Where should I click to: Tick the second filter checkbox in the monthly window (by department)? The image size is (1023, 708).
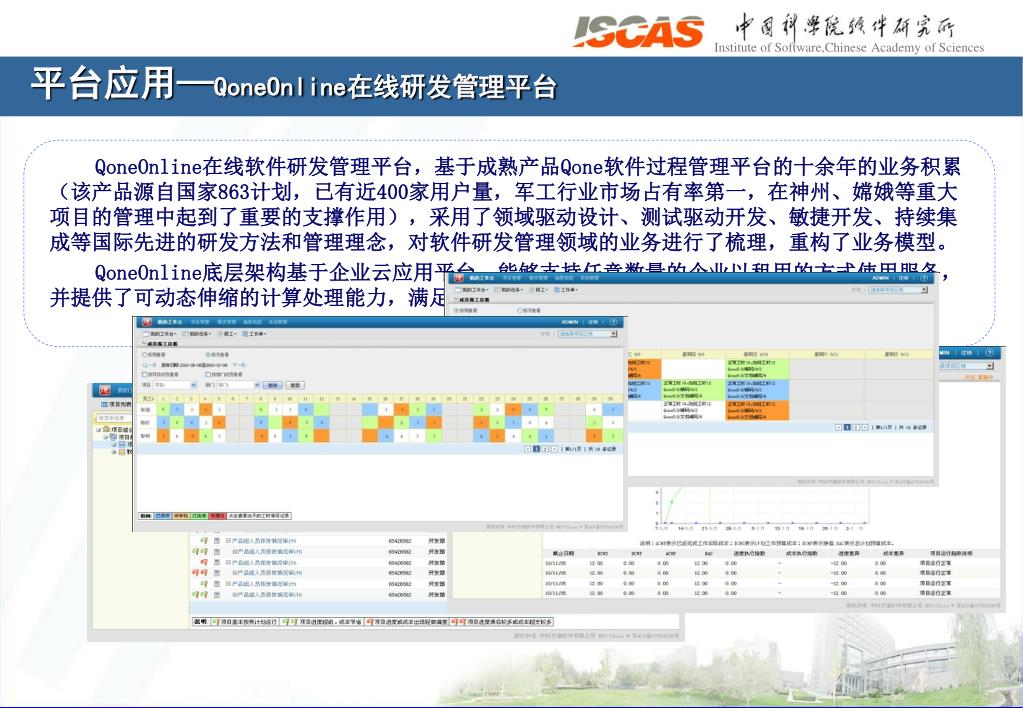(208, 375)
